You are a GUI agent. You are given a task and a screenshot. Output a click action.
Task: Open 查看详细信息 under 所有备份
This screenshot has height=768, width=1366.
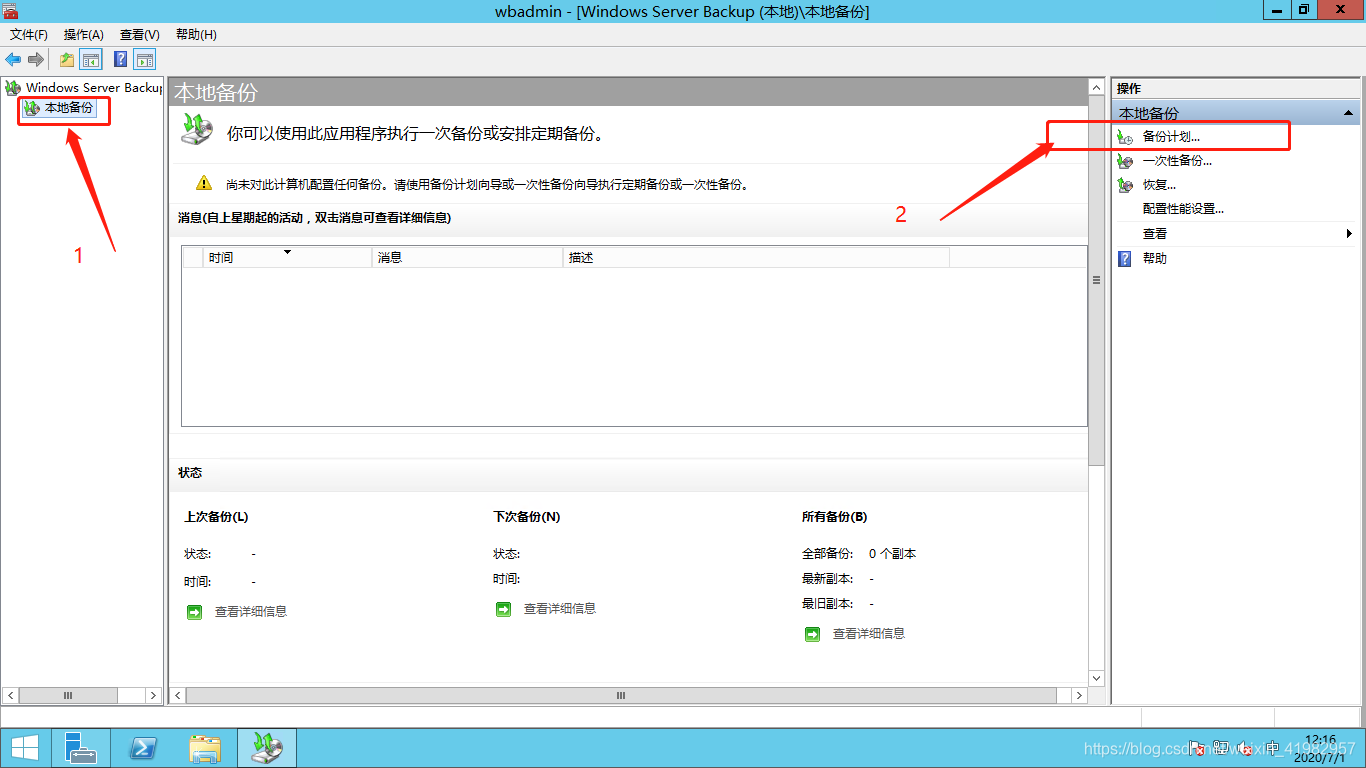coord(869,633)
